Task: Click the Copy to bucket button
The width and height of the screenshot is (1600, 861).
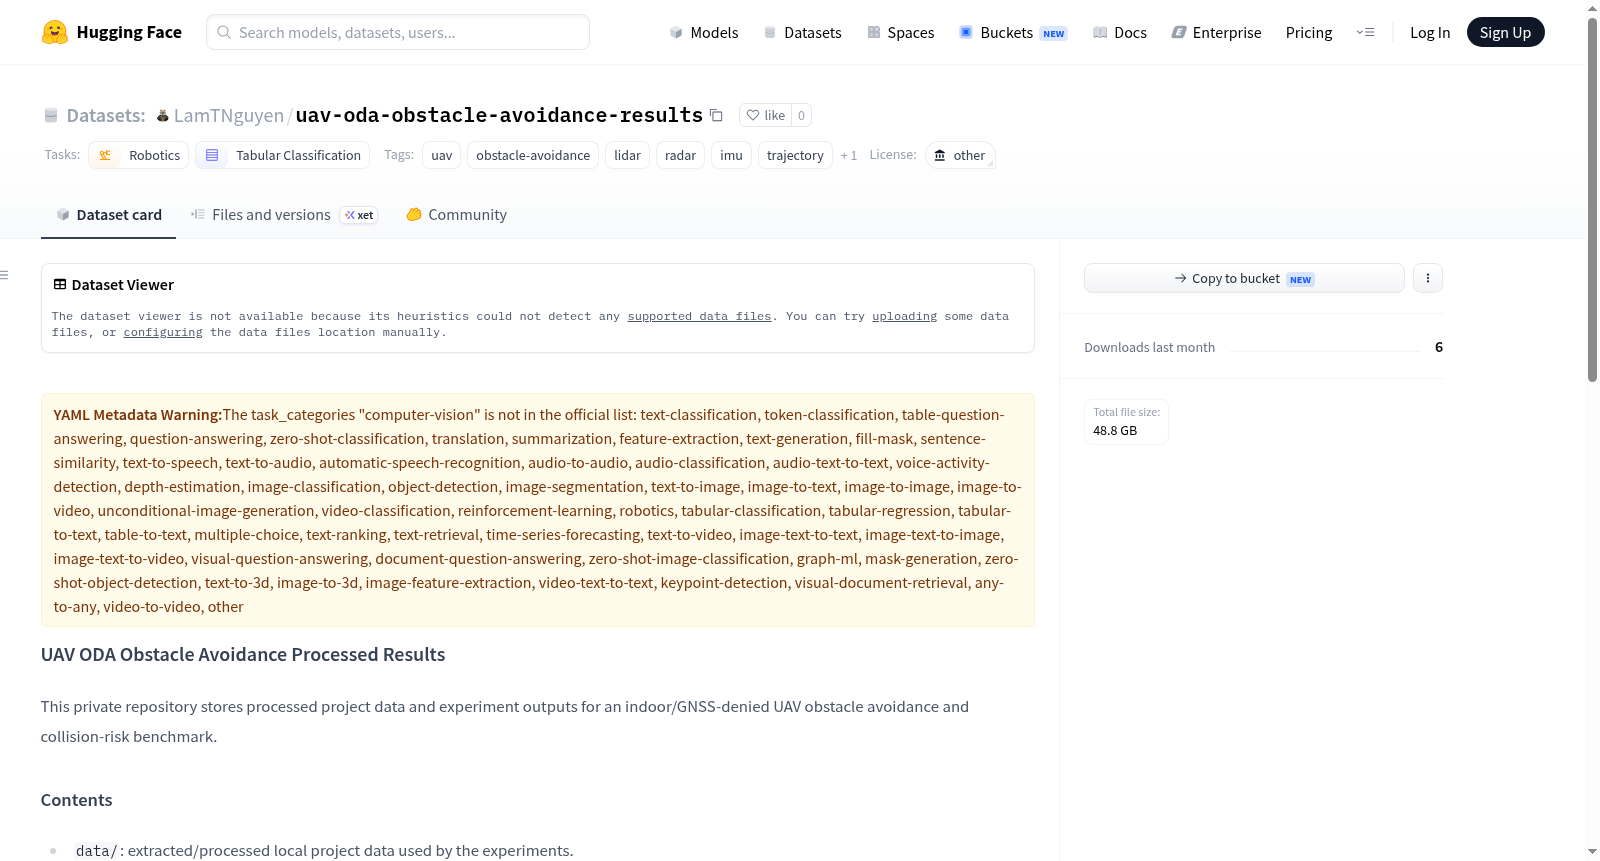Action: click(x=1244, y=278)
